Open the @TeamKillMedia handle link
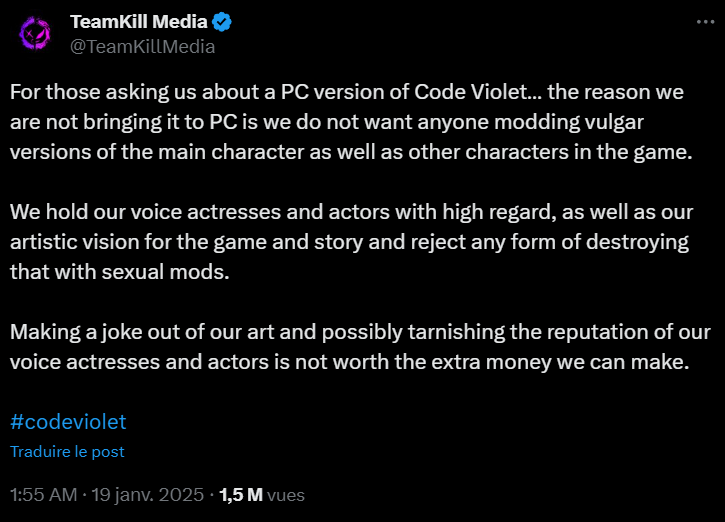725x522 pixels. pyautogui.click(x=142, y=46)
